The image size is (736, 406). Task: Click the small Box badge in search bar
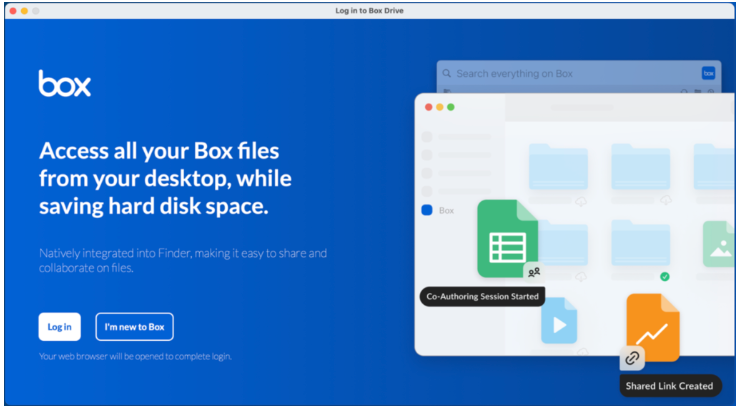pos(708,73)
